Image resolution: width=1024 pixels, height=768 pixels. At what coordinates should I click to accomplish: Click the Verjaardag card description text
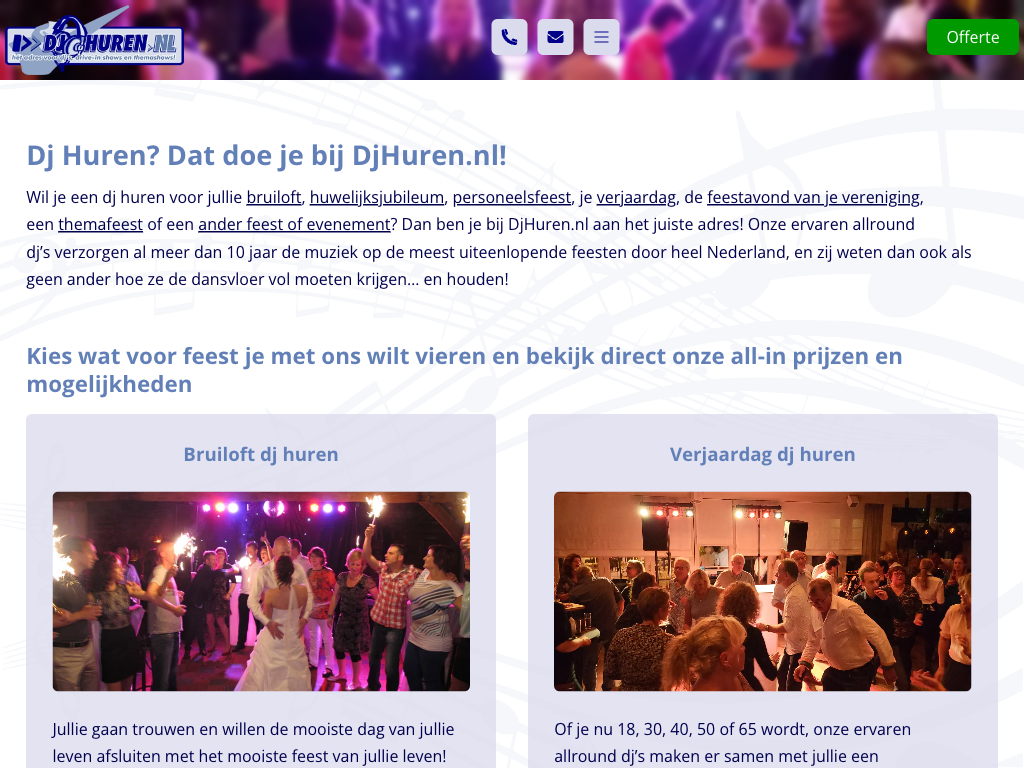point(733,743)
